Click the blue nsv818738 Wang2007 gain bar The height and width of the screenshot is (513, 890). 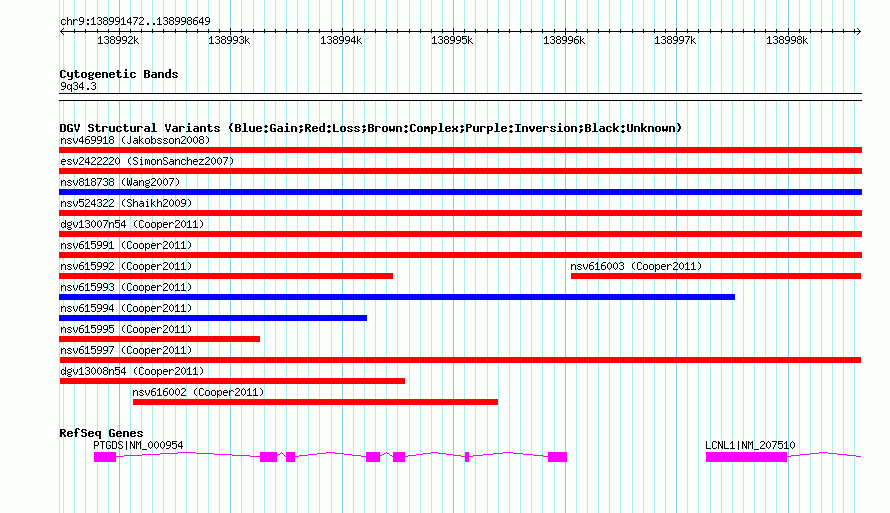pos(460,192)
